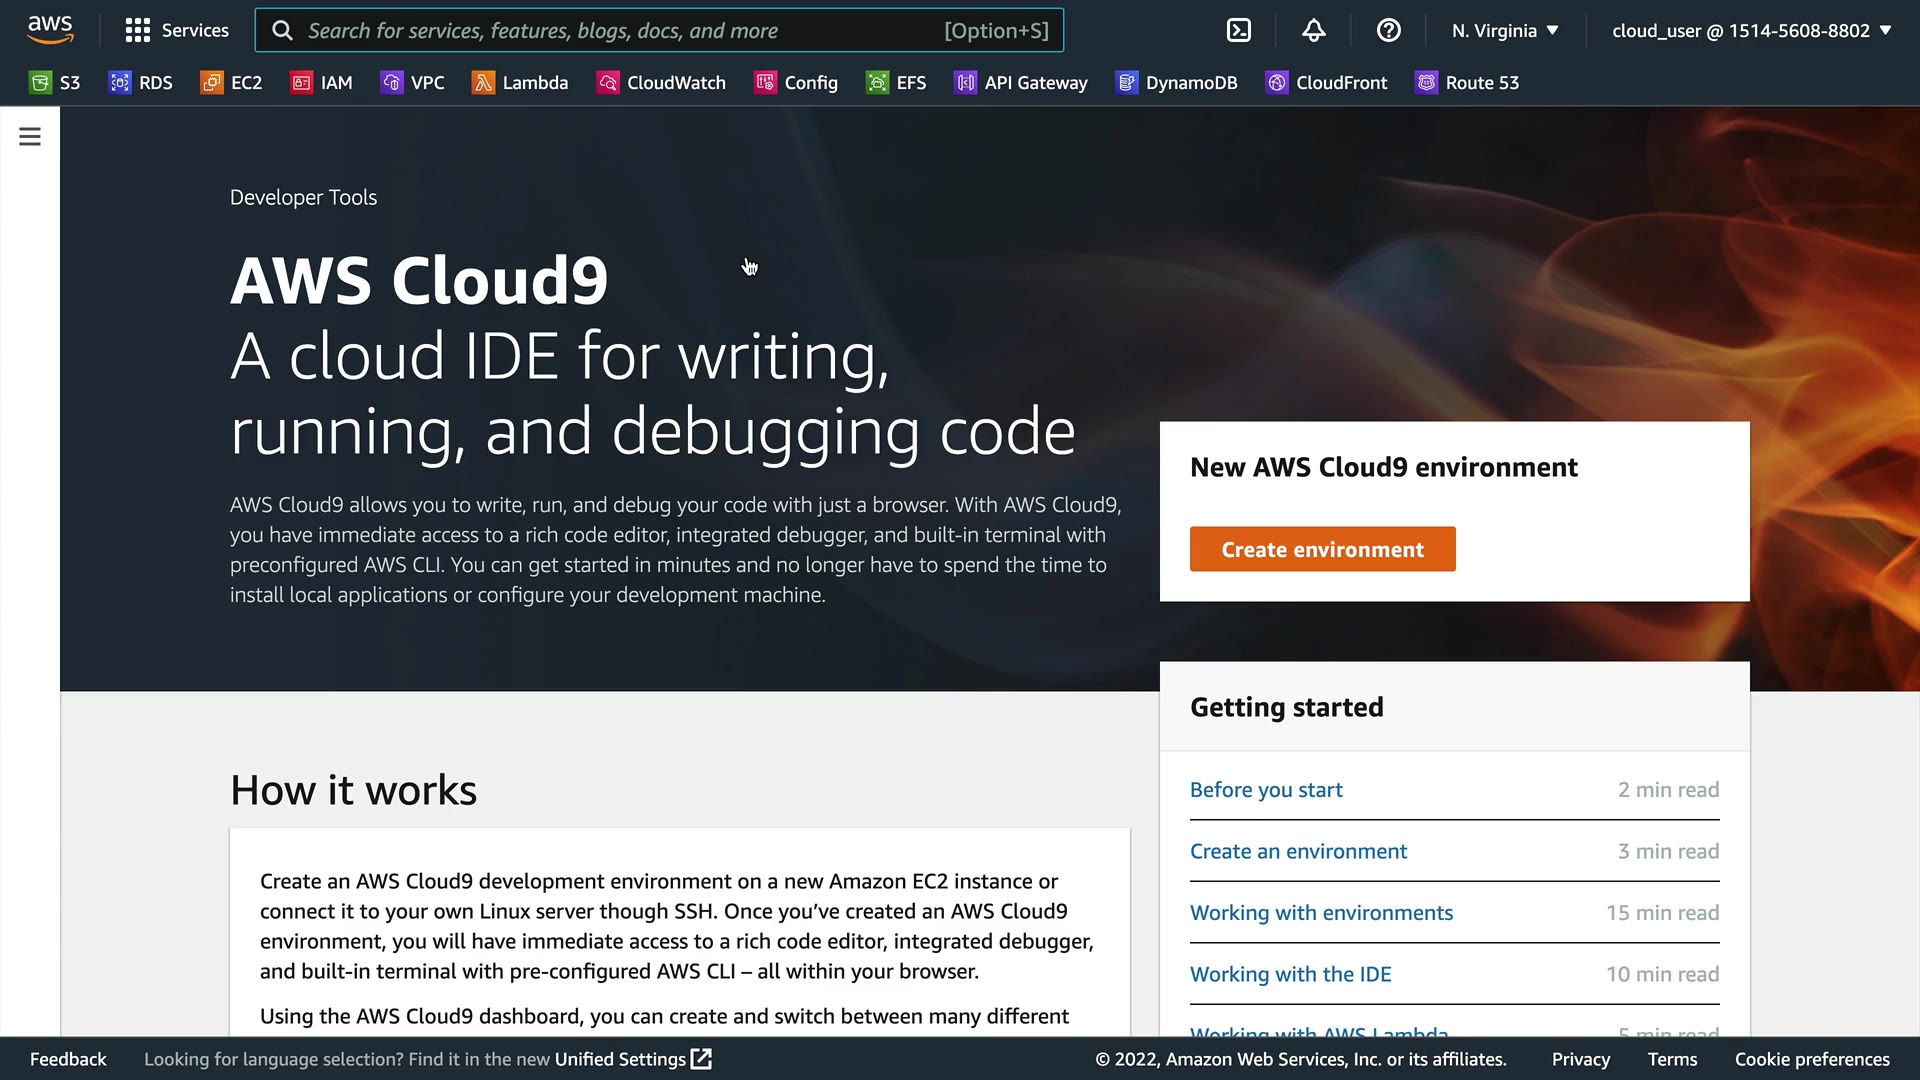This screenshot has height=1080, width=1920.
Task: Open the DynamoDB shortcut icon
Action: 1127,83
